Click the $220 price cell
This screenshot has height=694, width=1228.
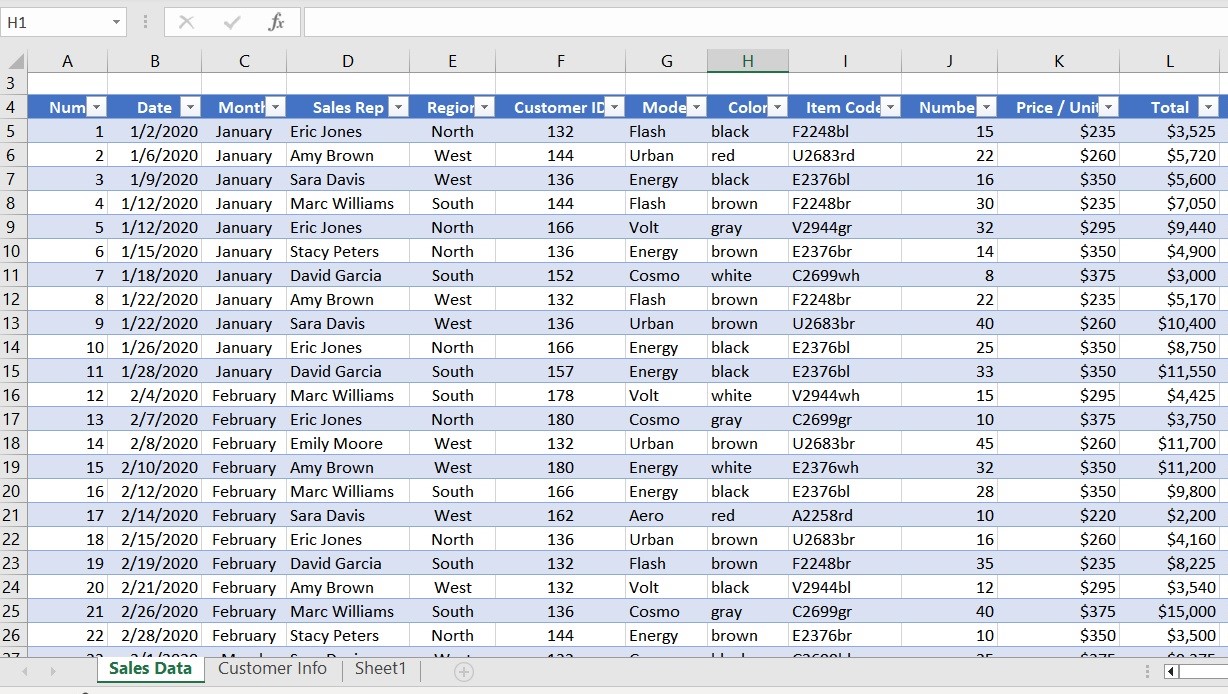(1058, 515)
